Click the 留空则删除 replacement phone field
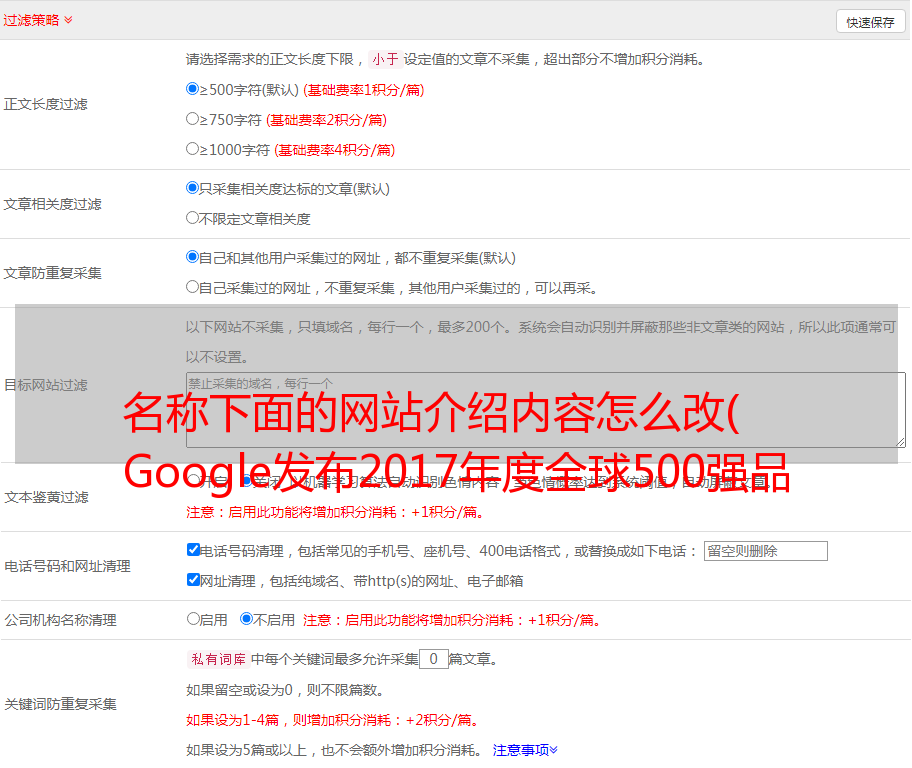 tap(765, 551)
